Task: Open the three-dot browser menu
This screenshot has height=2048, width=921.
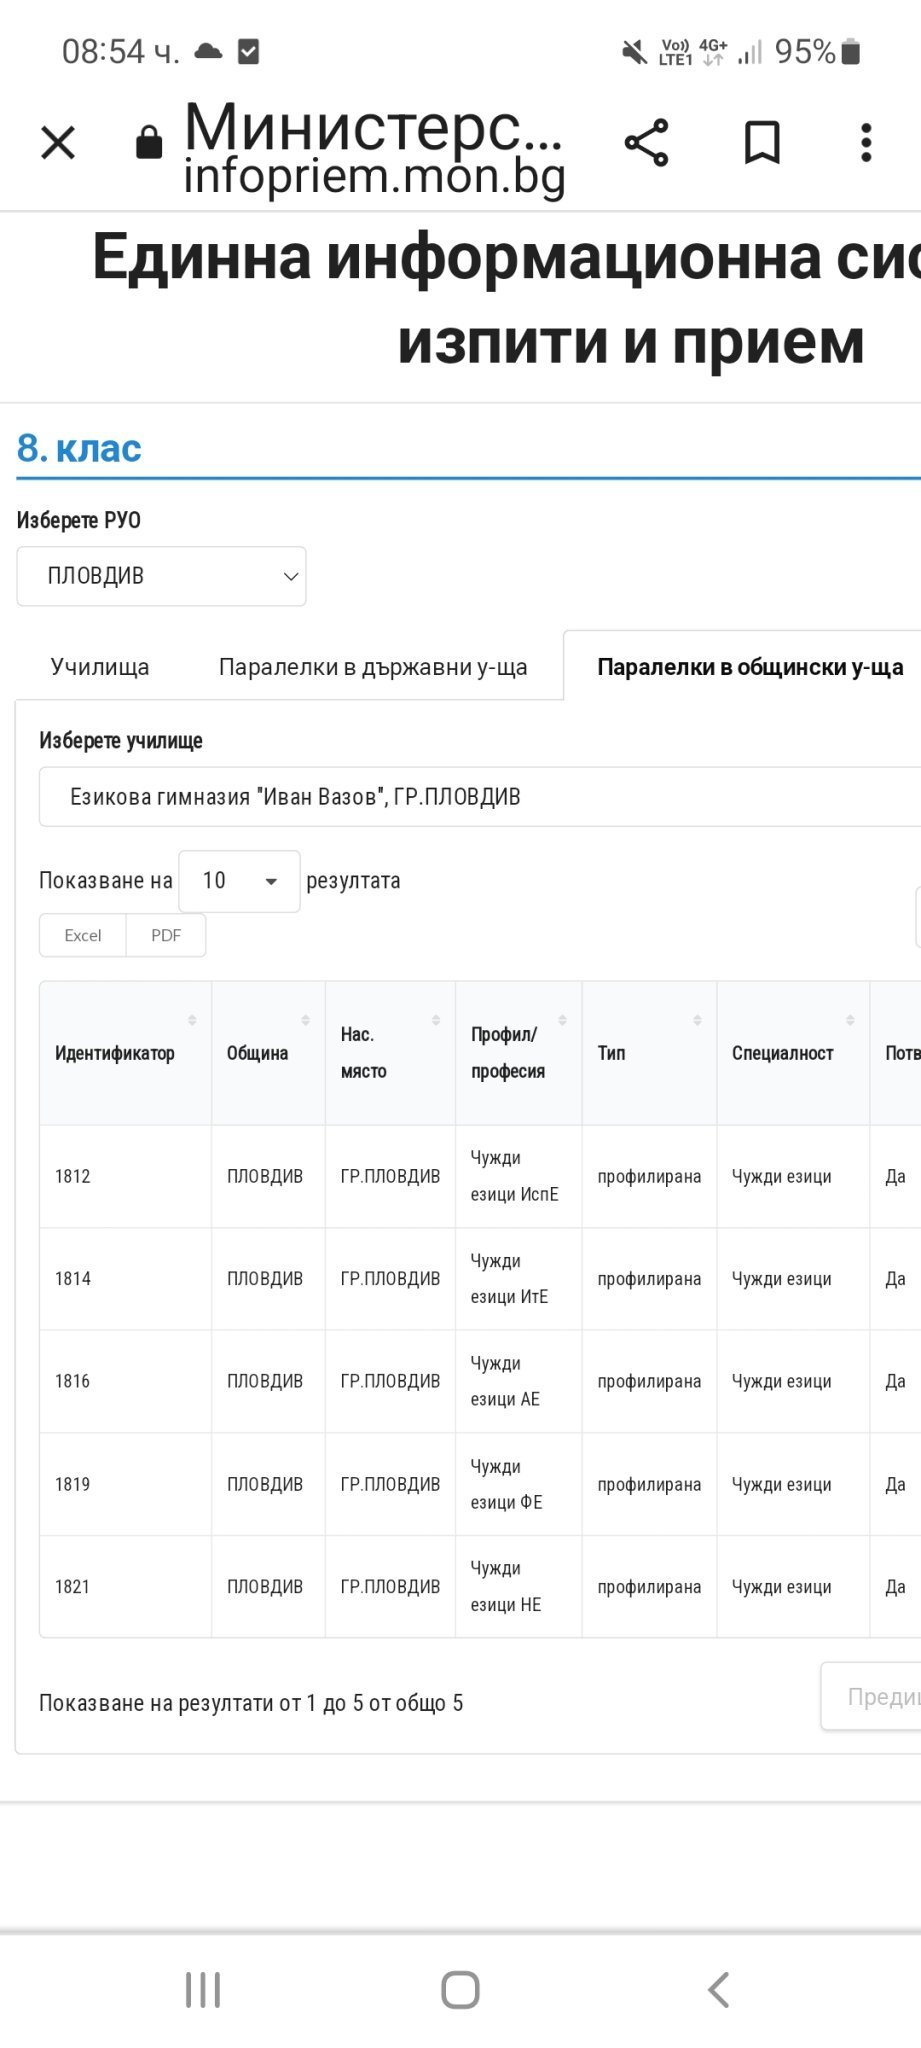Action: click(866, 143)
